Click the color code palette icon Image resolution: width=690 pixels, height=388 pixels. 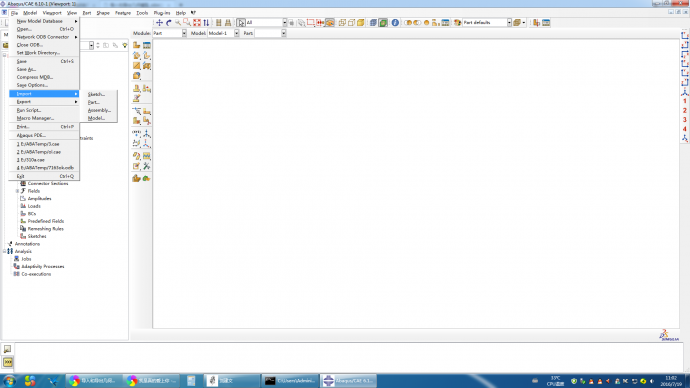[457, 22]
